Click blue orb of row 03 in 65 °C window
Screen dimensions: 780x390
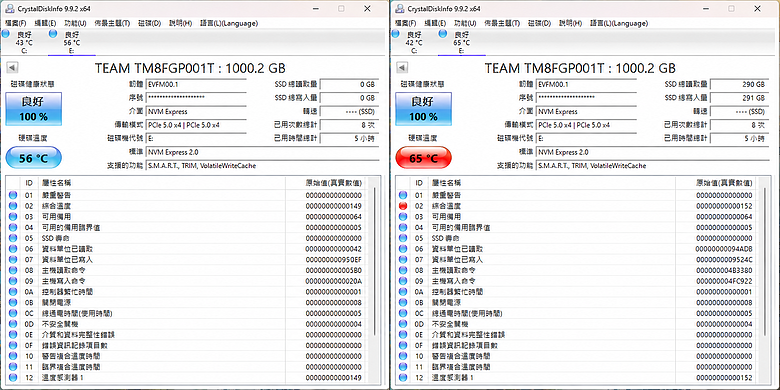tap(403, 217)
